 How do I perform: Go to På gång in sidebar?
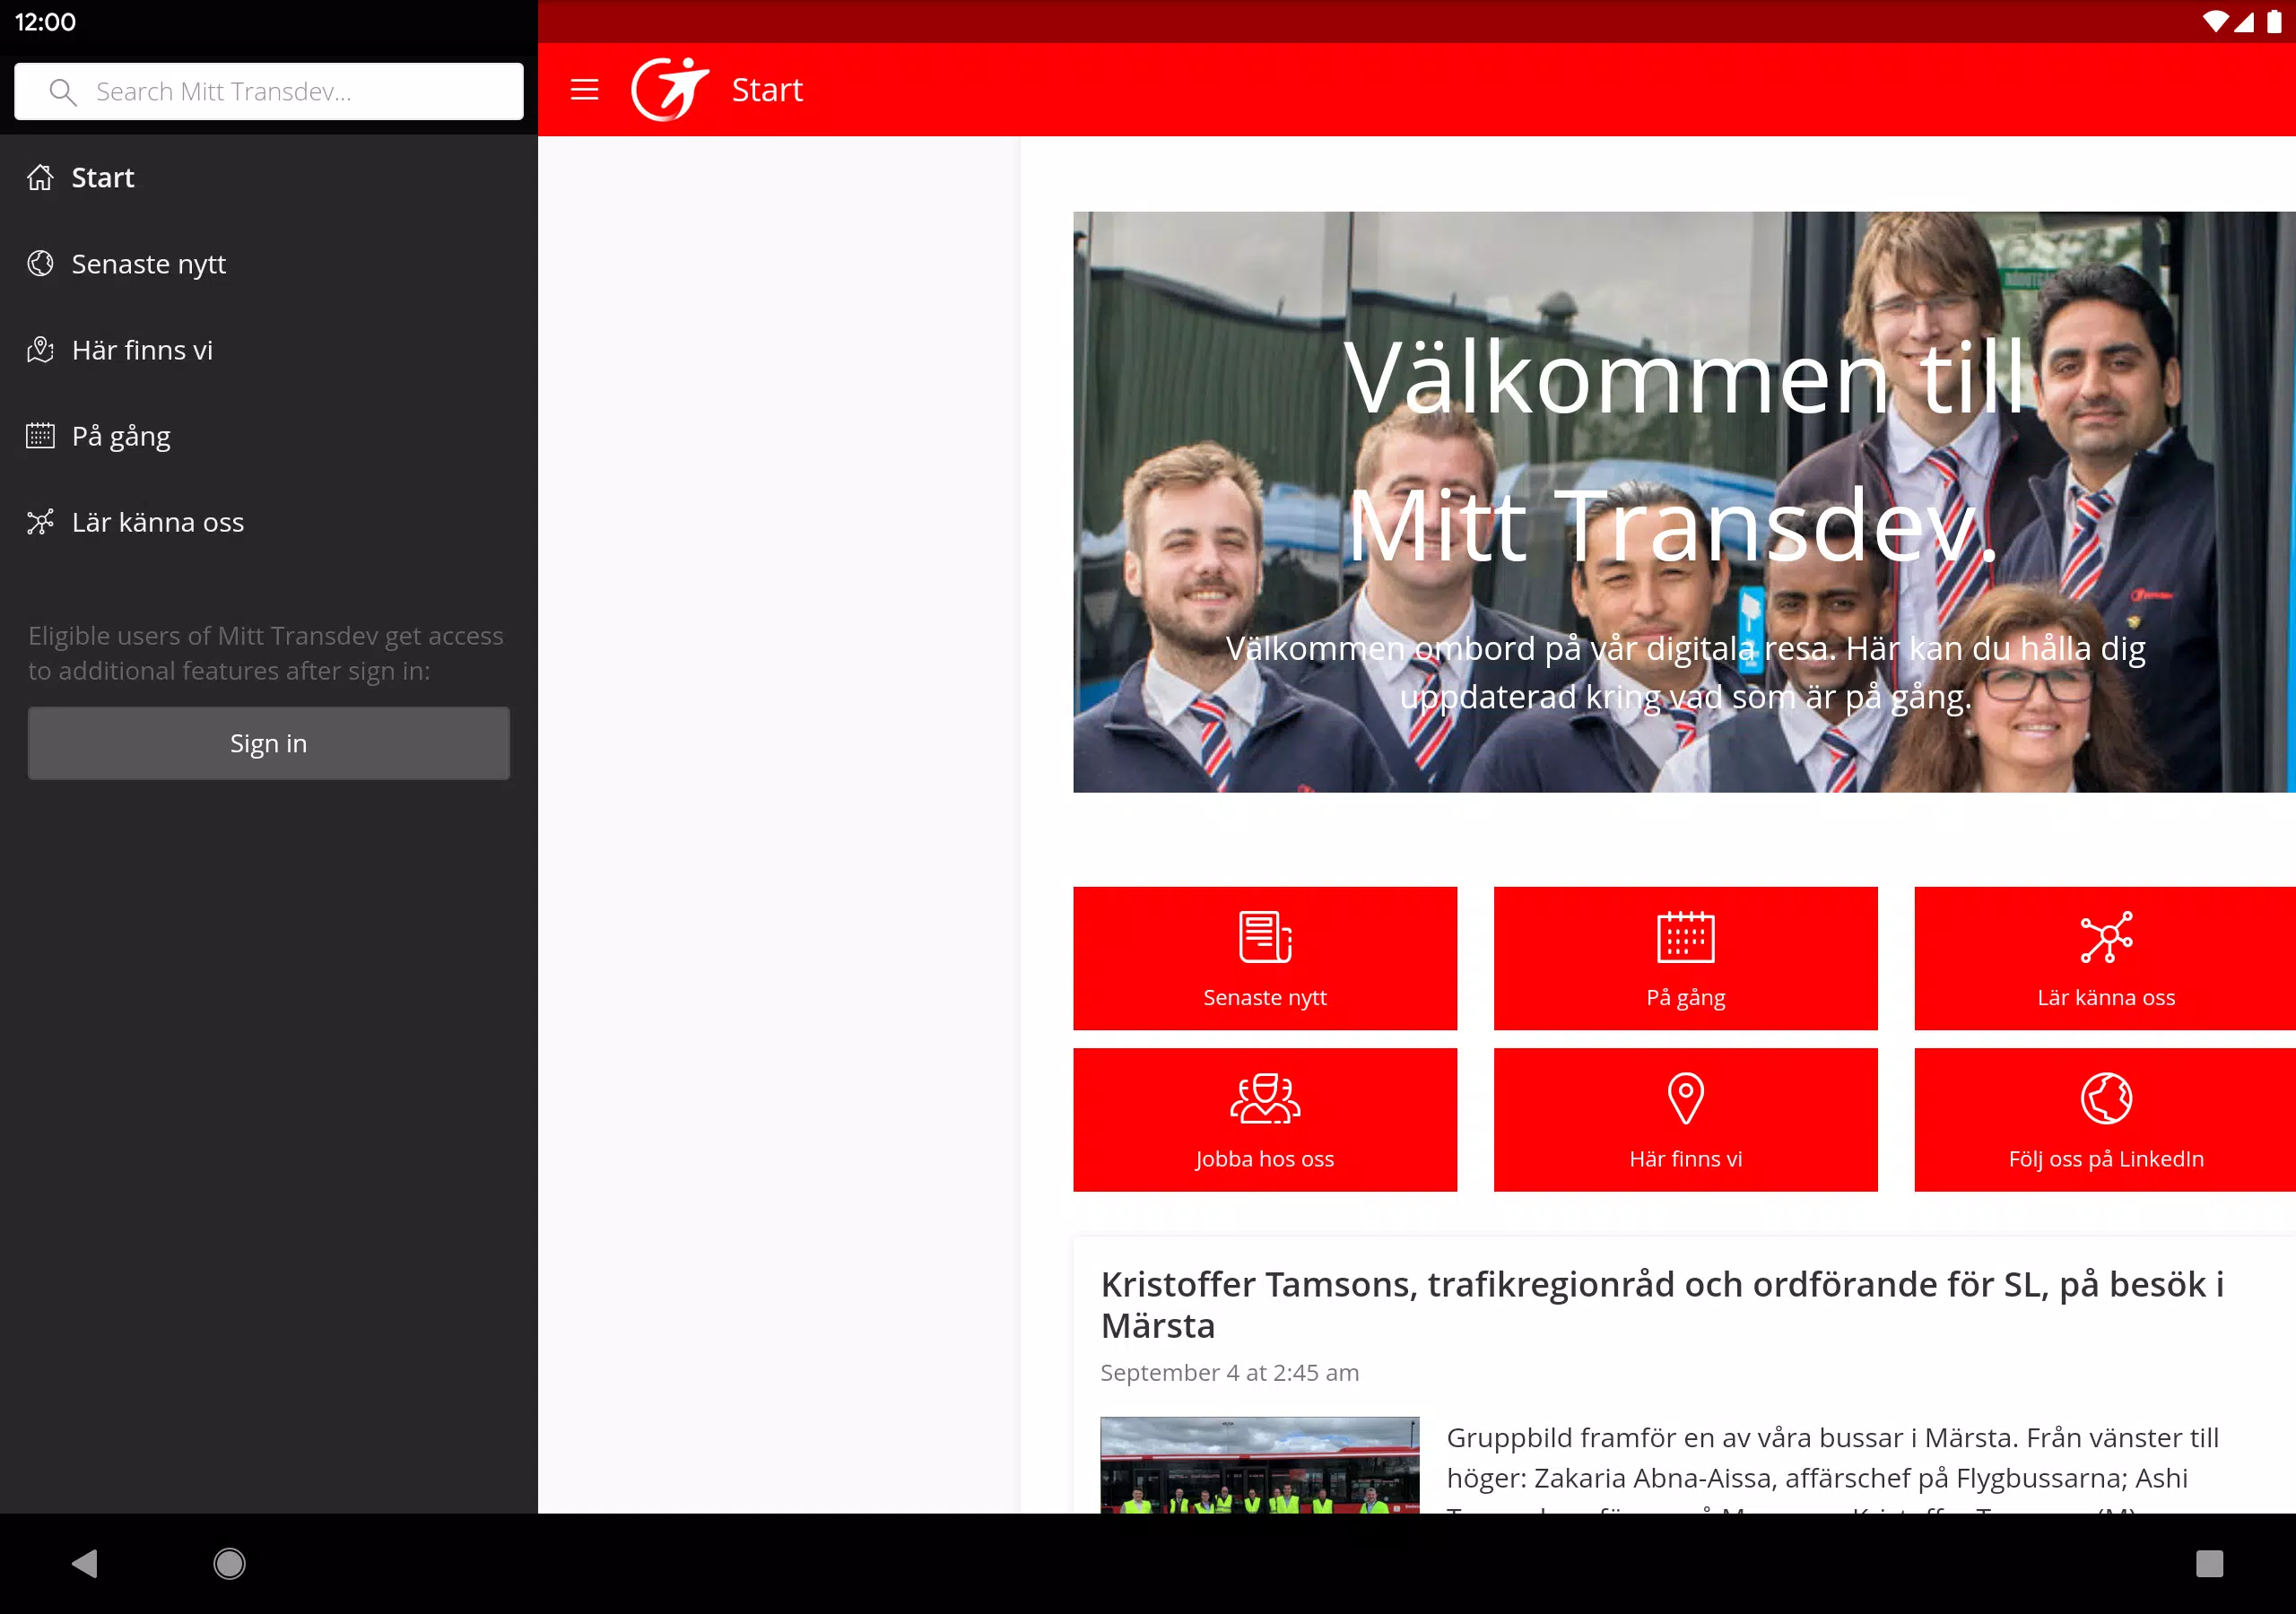(x=269, y=435)
